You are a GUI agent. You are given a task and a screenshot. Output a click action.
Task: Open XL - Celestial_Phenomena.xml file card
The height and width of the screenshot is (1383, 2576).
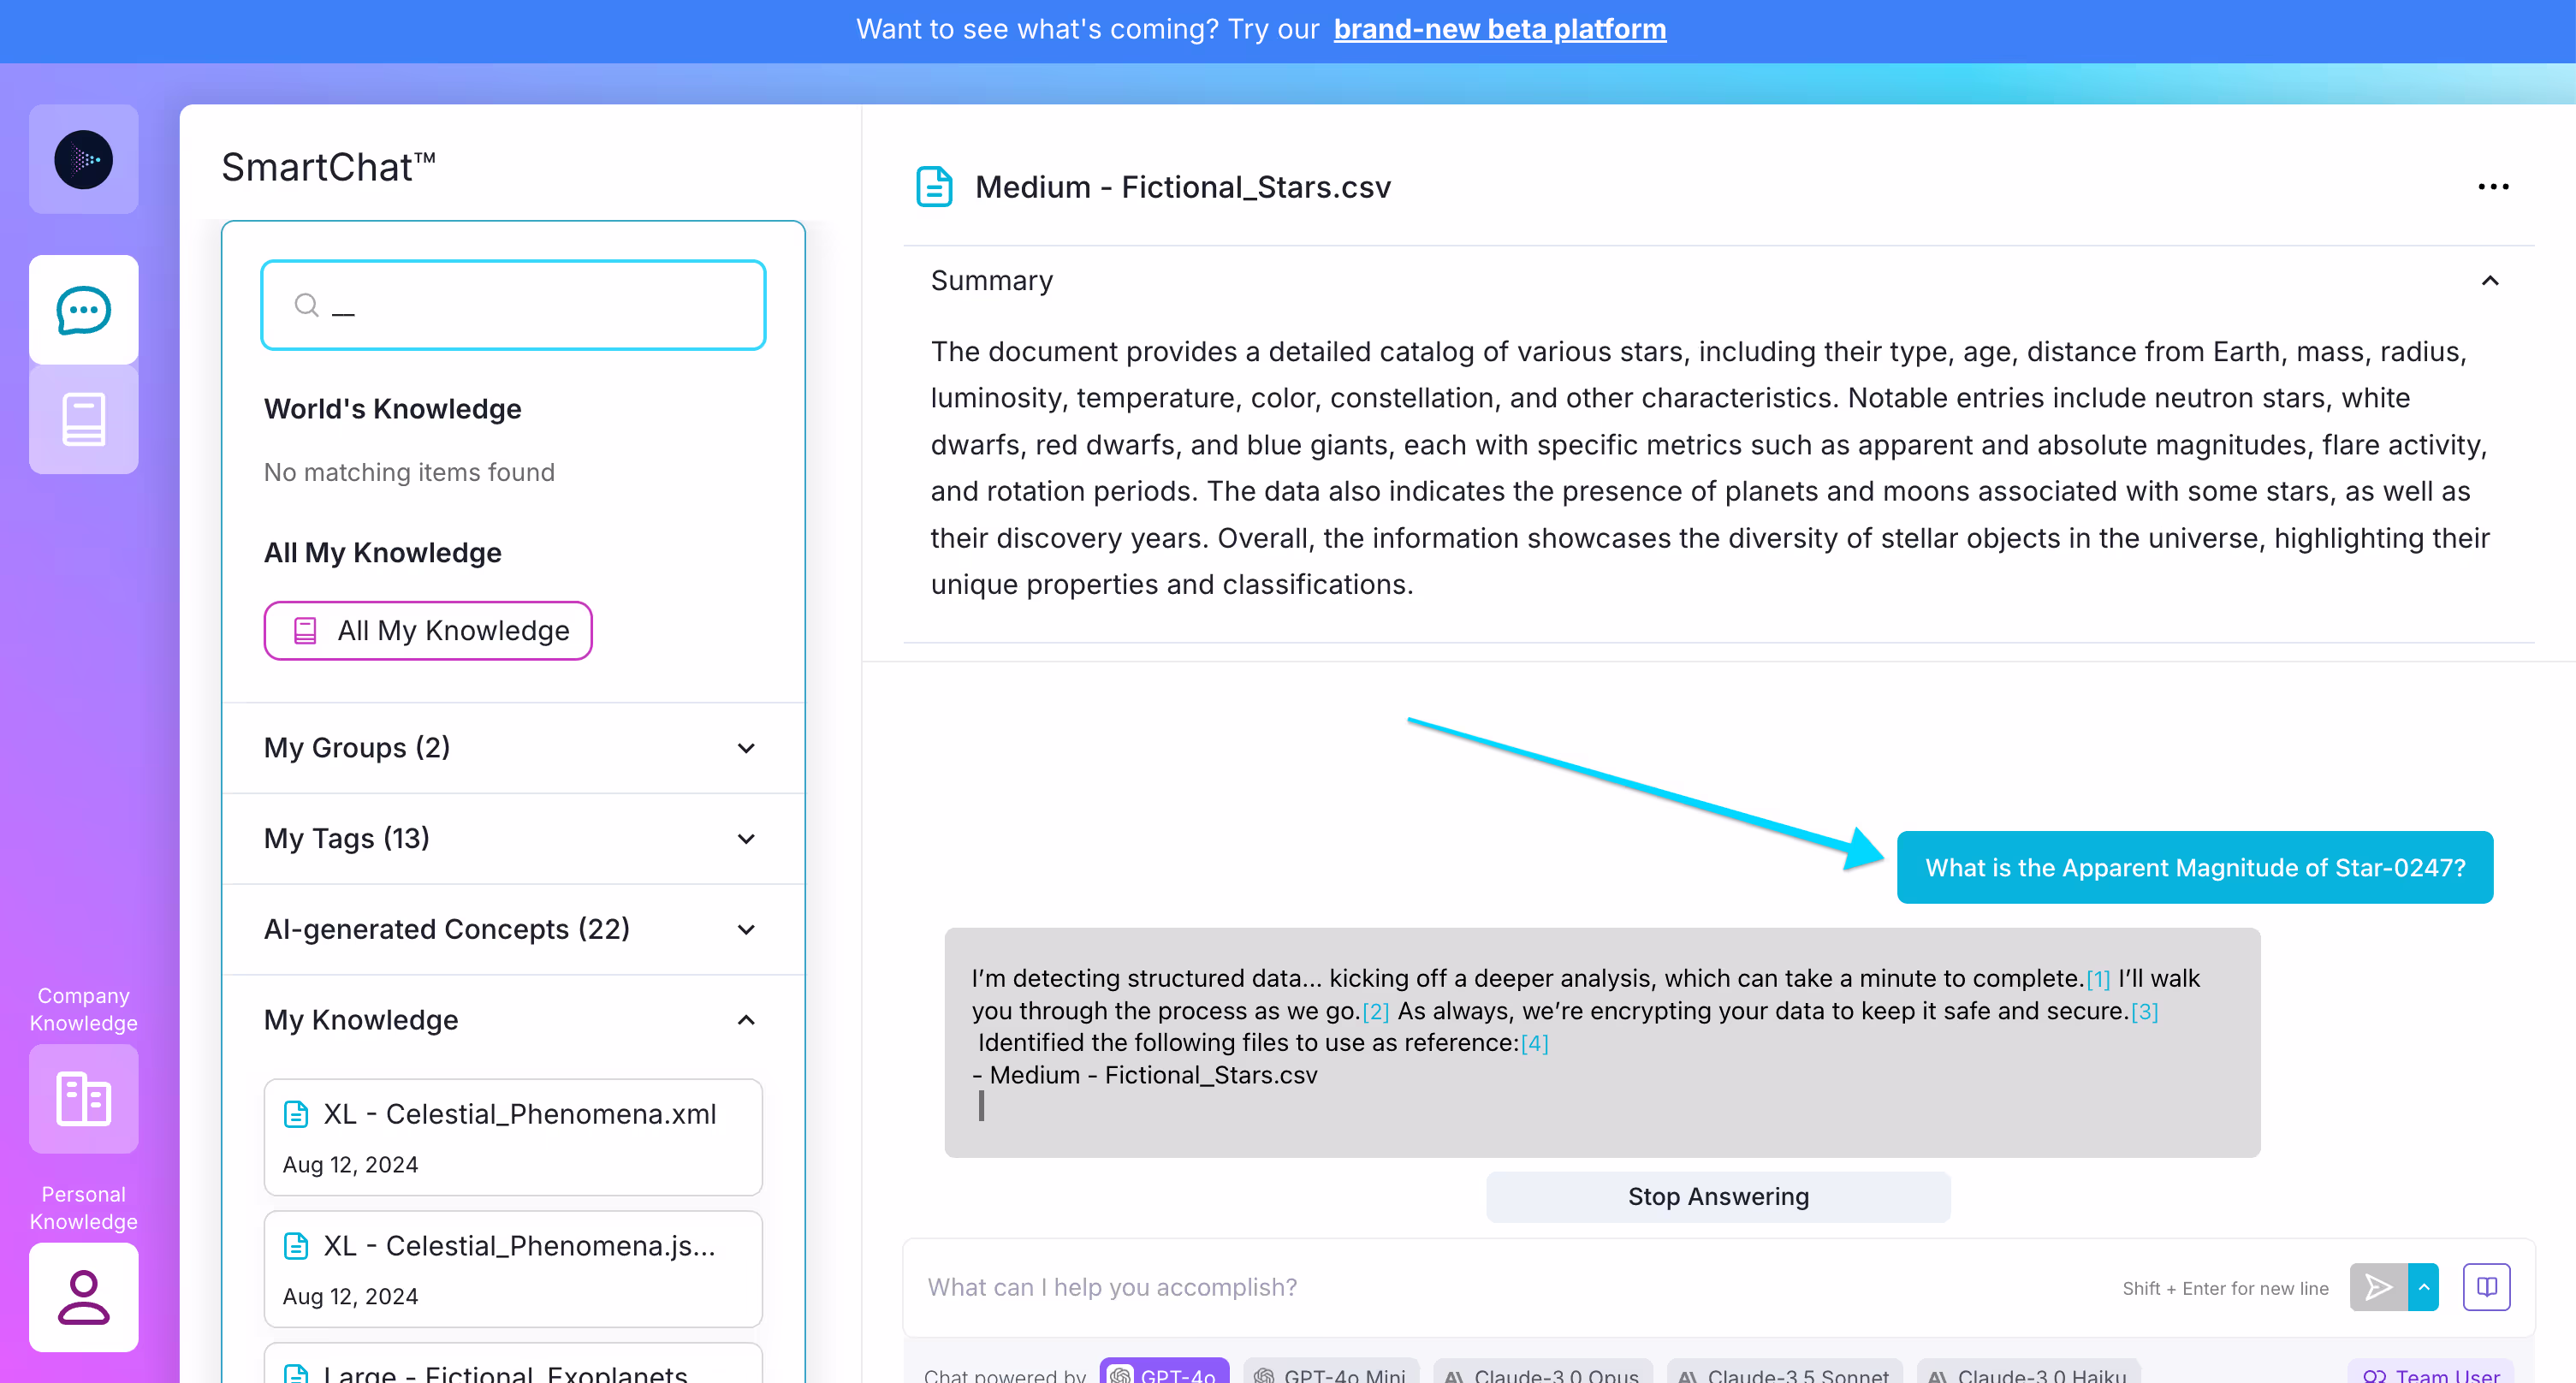click(513, 1137)
